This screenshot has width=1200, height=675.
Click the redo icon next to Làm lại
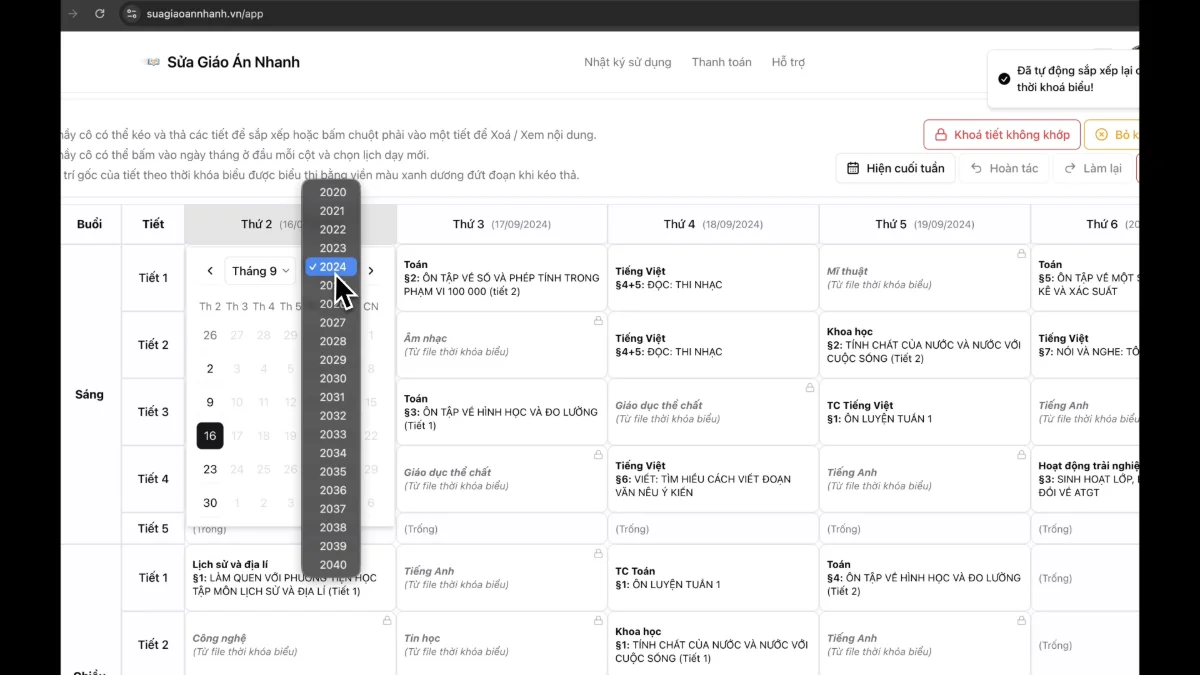click(1072, 167)
